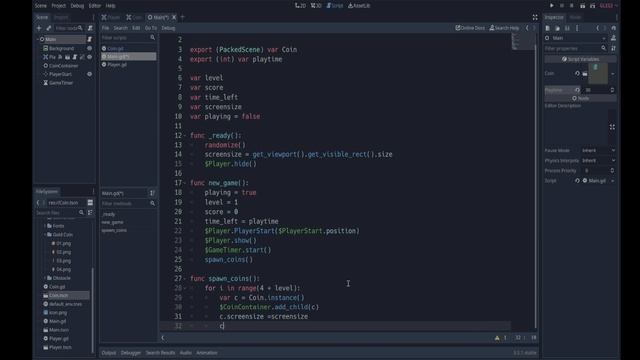
Task: Open the Go To menu
Action: tap(151, 28)
